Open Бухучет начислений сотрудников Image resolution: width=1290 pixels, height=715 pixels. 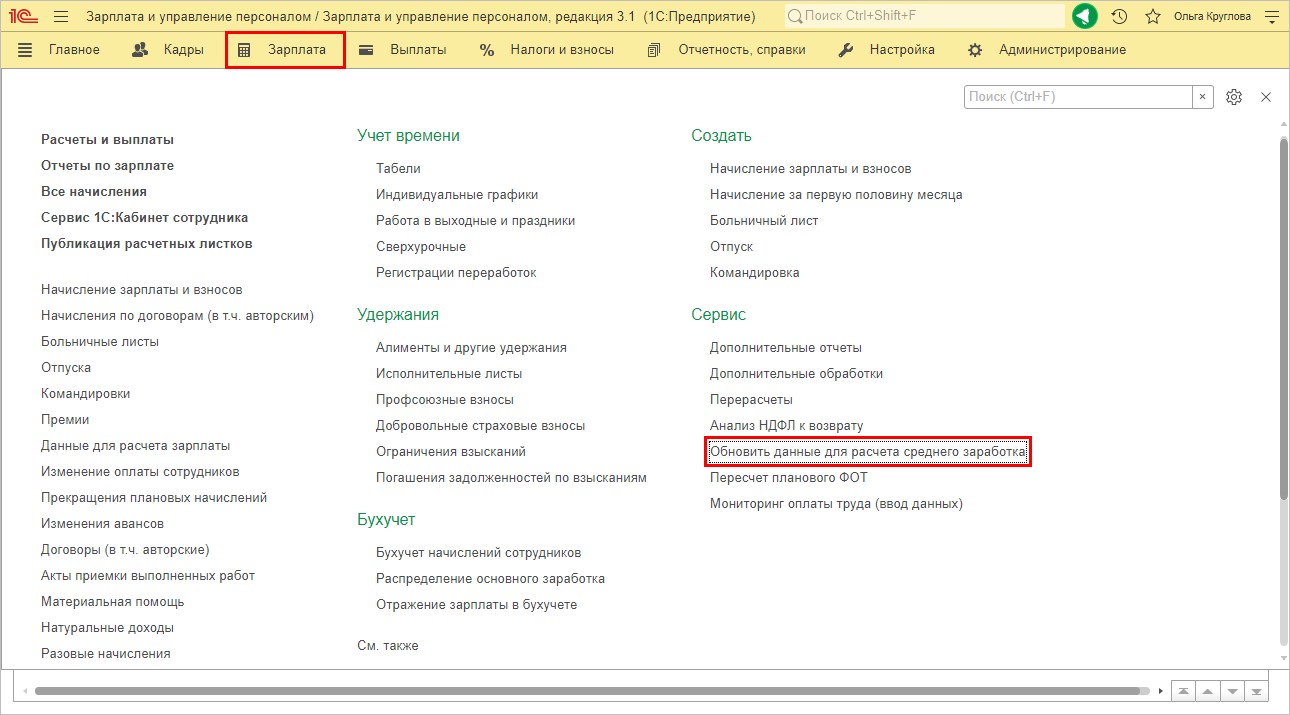point(478,553)
